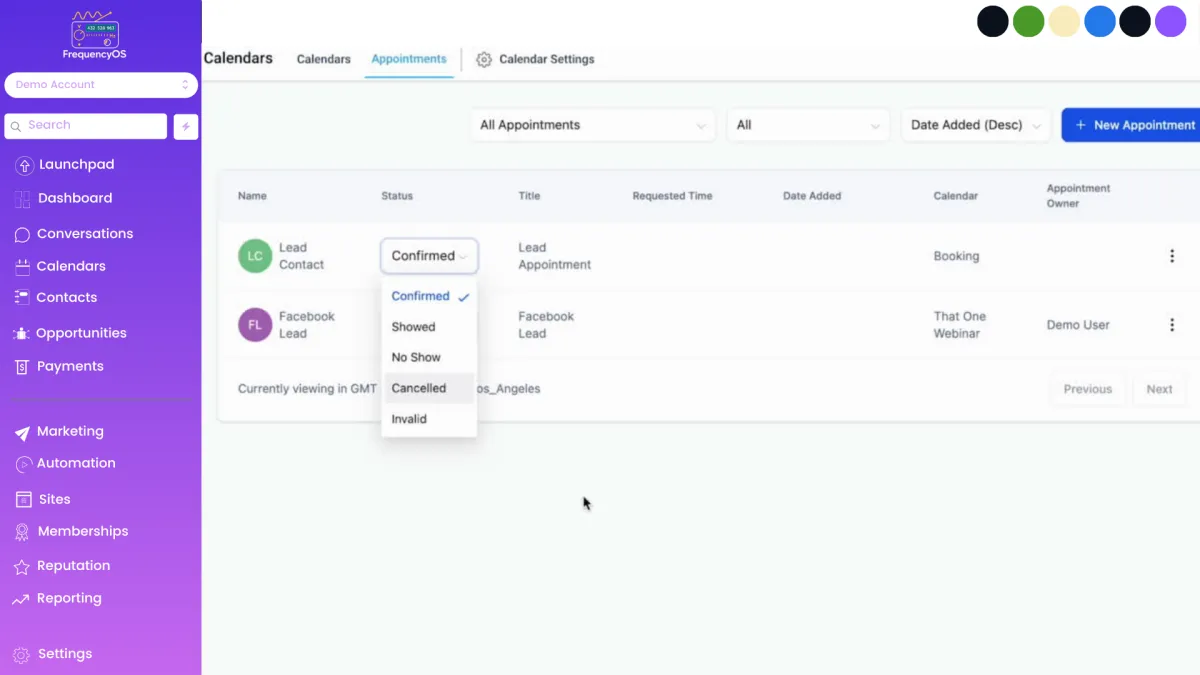Click the Marketing paper plane icon
This screenshot has width=1200, height=675.
pyautogui.click(x=22, y=432)
